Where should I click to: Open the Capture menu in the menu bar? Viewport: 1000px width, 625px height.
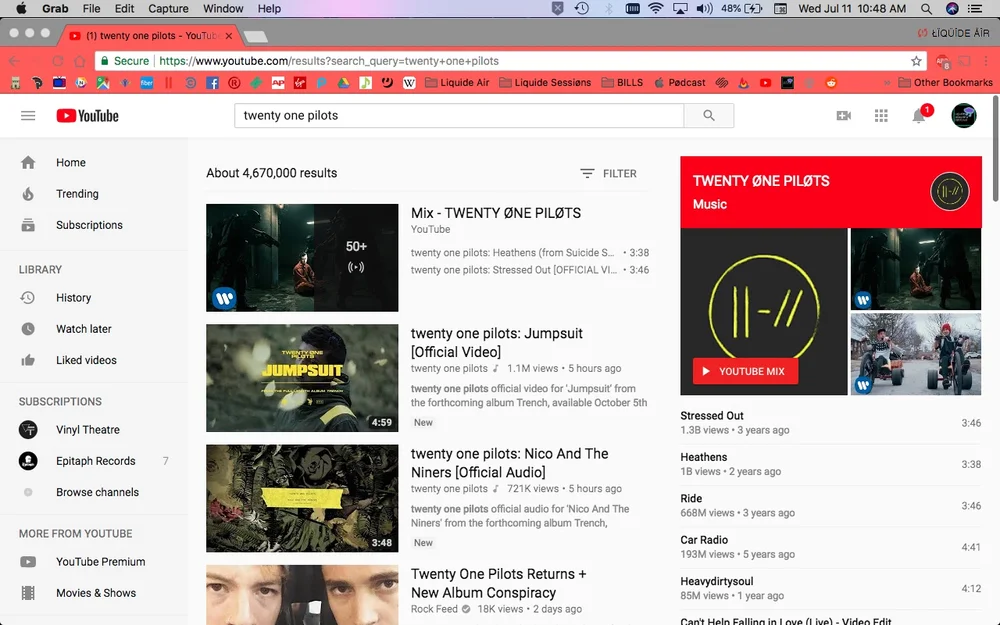[x=167, y=8]
